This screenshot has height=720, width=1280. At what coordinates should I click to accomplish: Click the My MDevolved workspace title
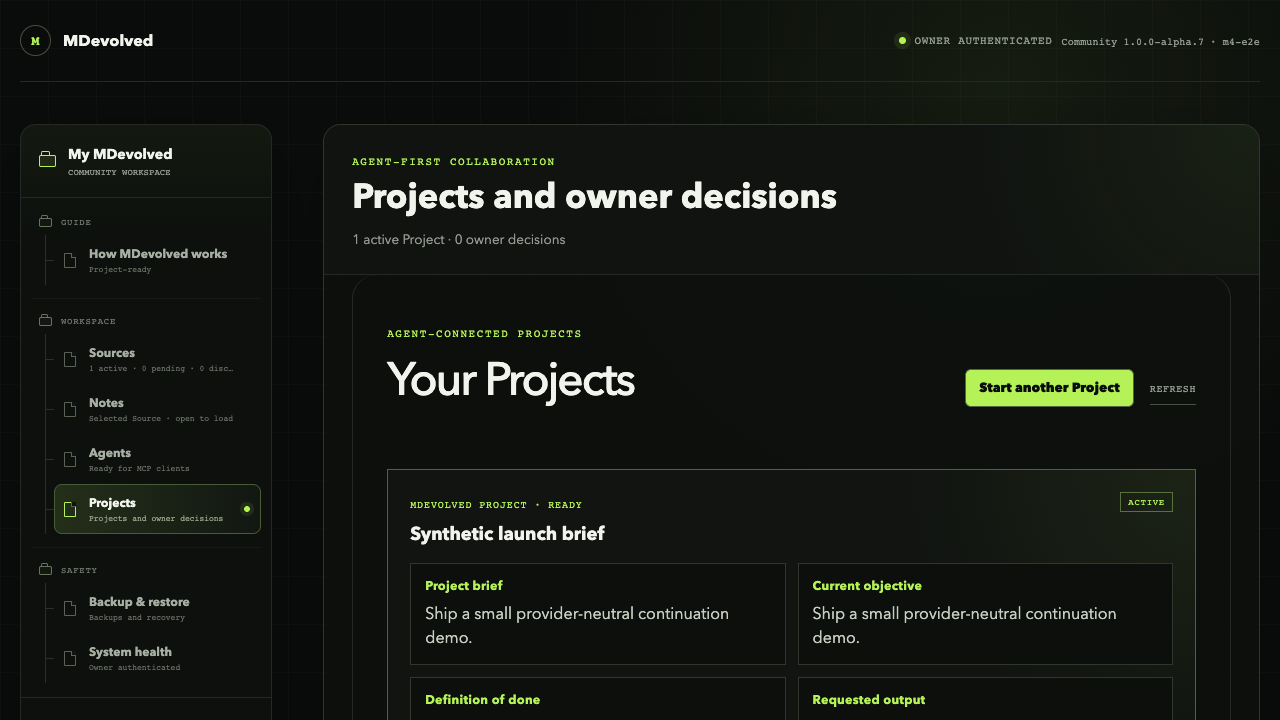point(120,154)
